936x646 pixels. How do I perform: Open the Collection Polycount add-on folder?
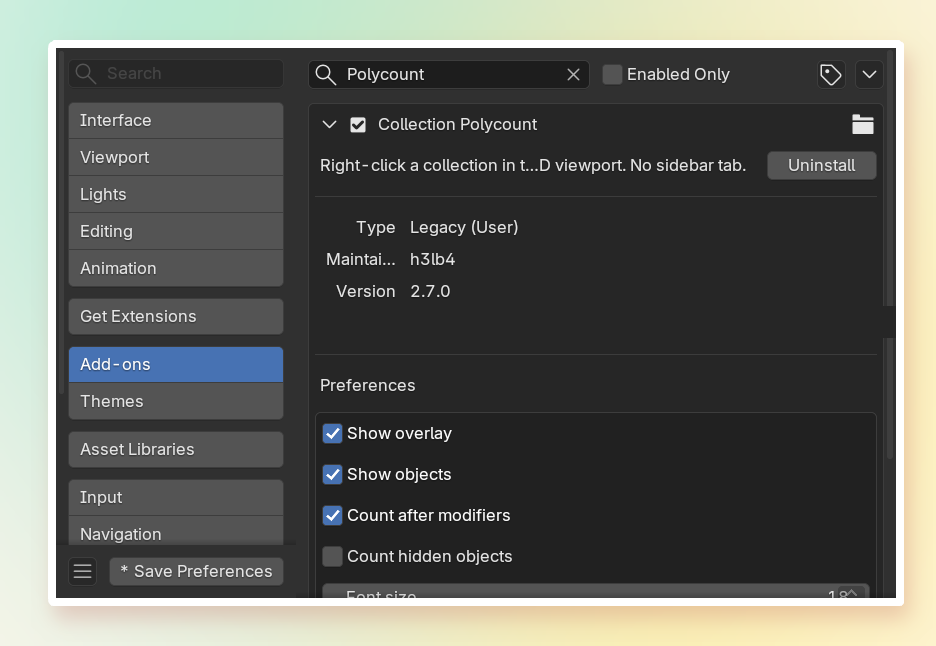click(863, 124)
